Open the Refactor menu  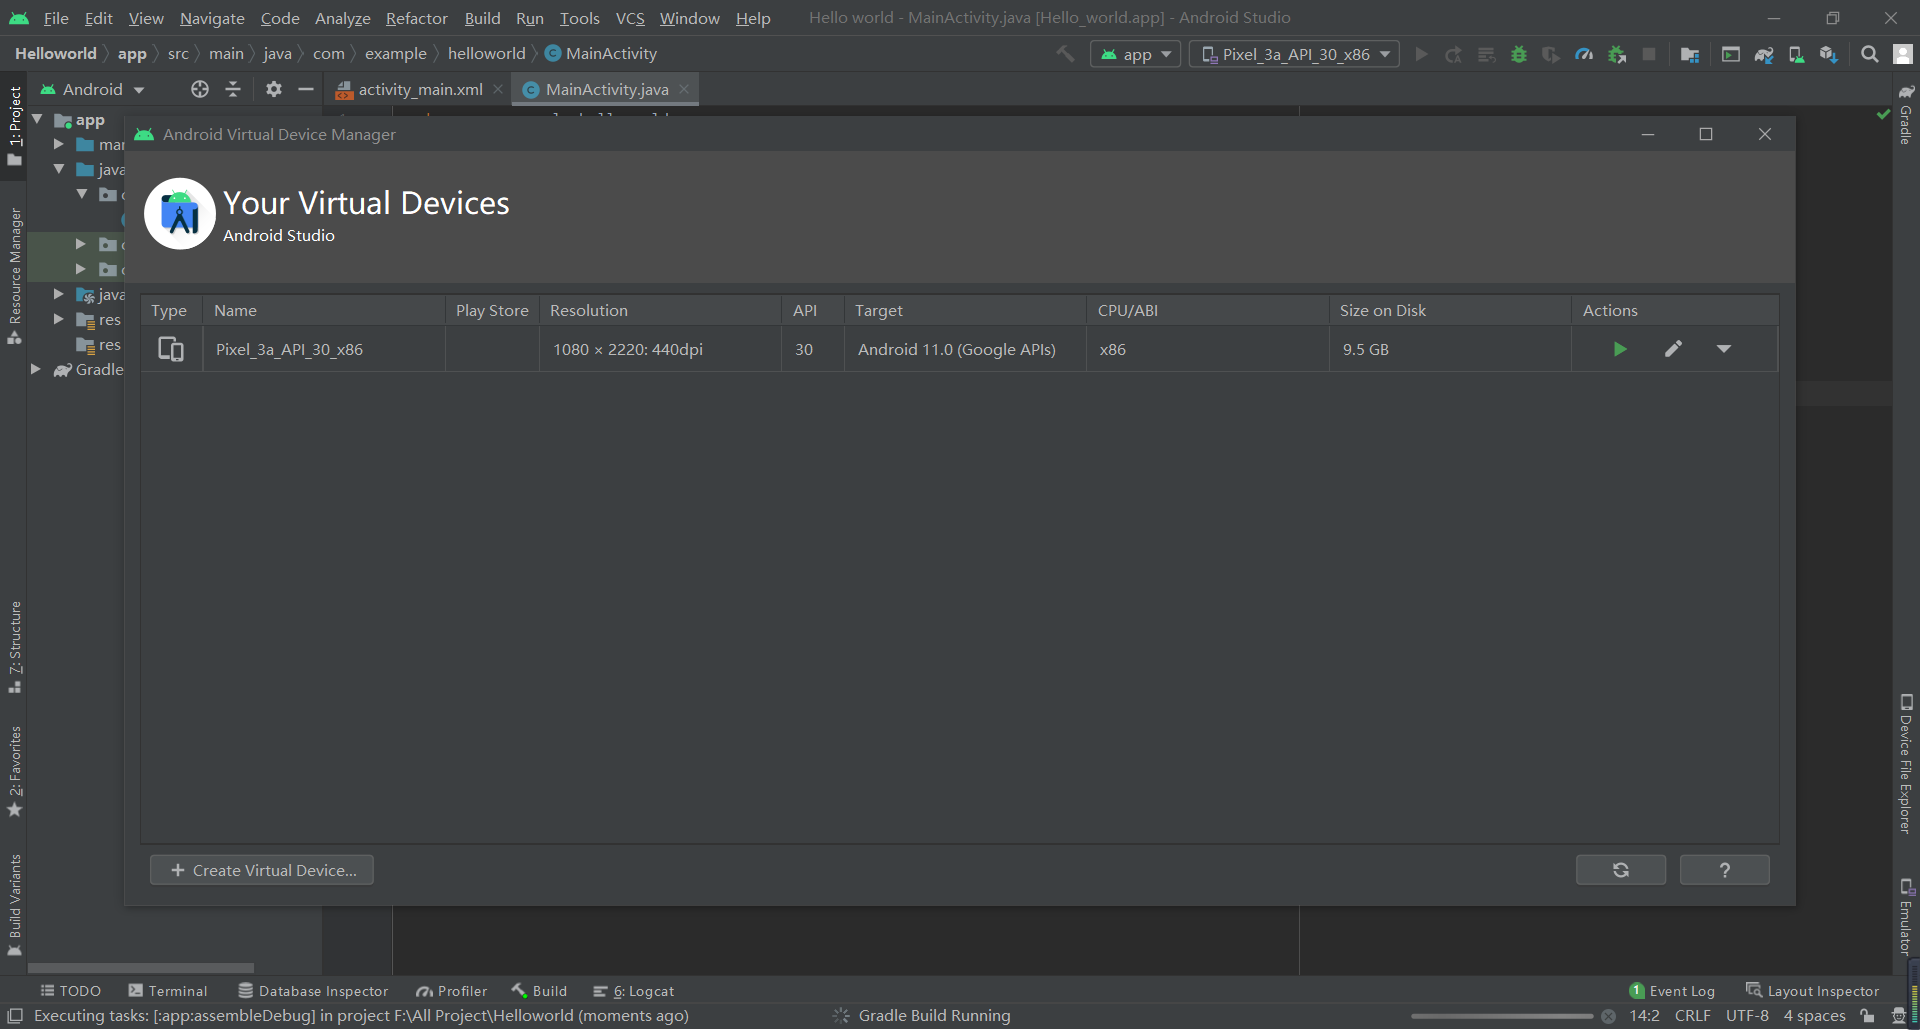tap(417, 18)
